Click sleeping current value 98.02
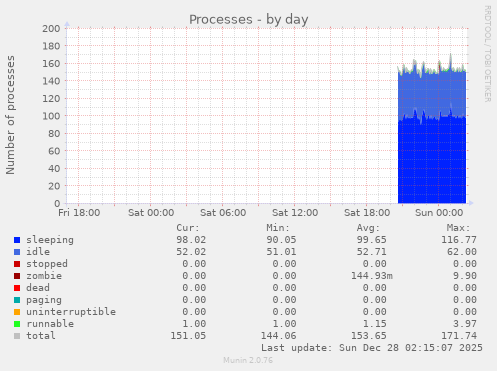The height and width of the screenshot is (371, 497). (191, 240)
